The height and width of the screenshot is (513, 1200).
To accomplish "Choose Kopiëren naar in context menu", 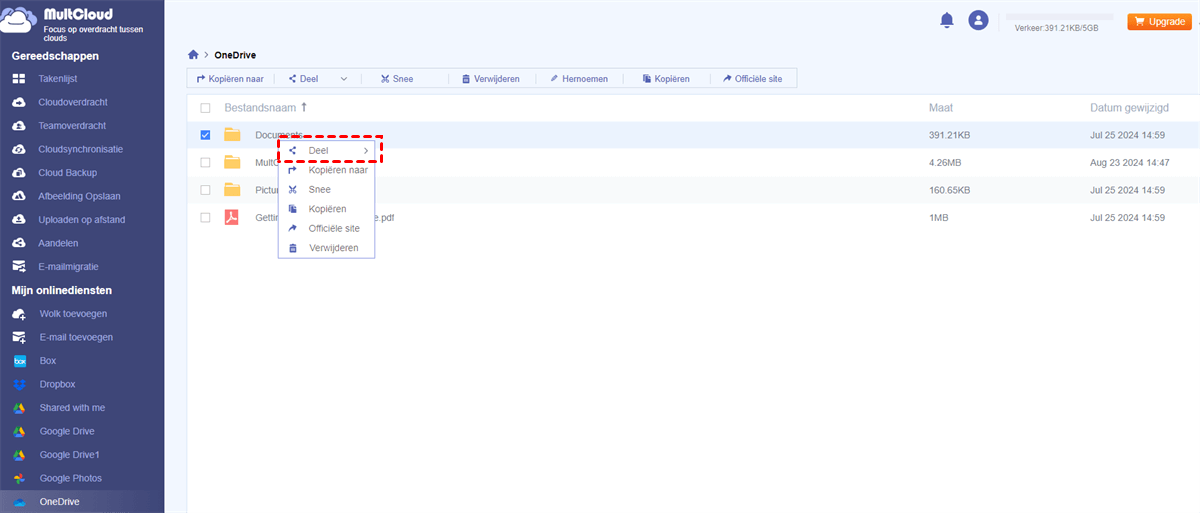I will [326, 170].
